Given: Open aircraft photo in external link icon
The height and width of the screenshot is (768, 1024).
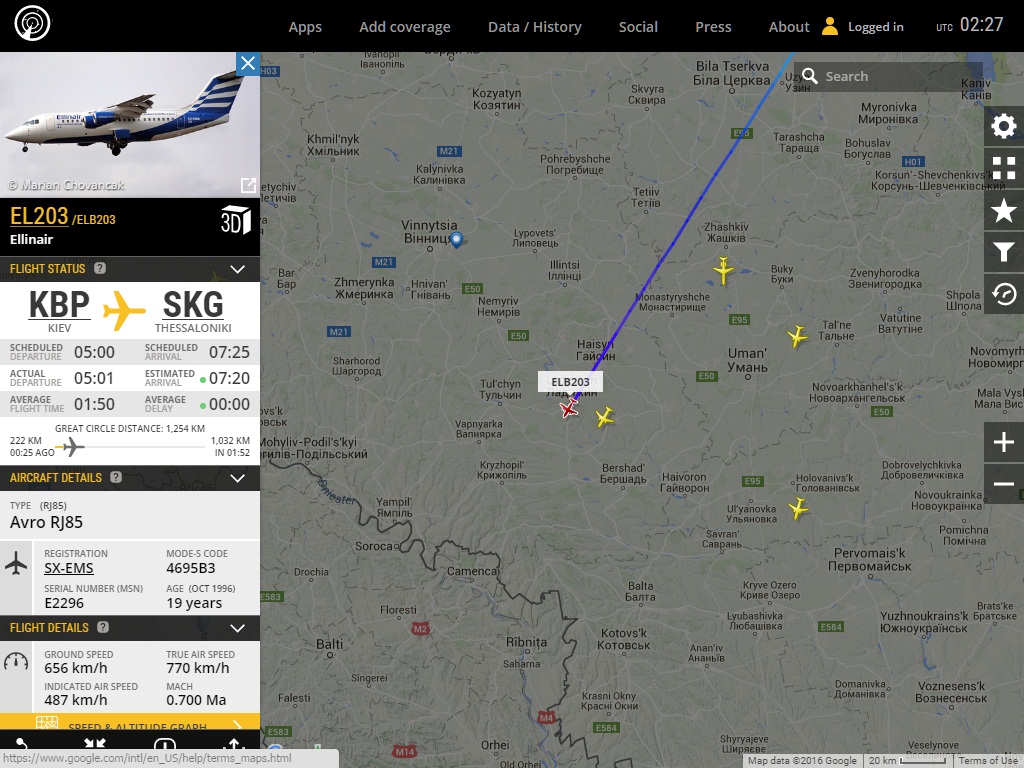Looking at the screenshot, I should (x=248, y=185).
